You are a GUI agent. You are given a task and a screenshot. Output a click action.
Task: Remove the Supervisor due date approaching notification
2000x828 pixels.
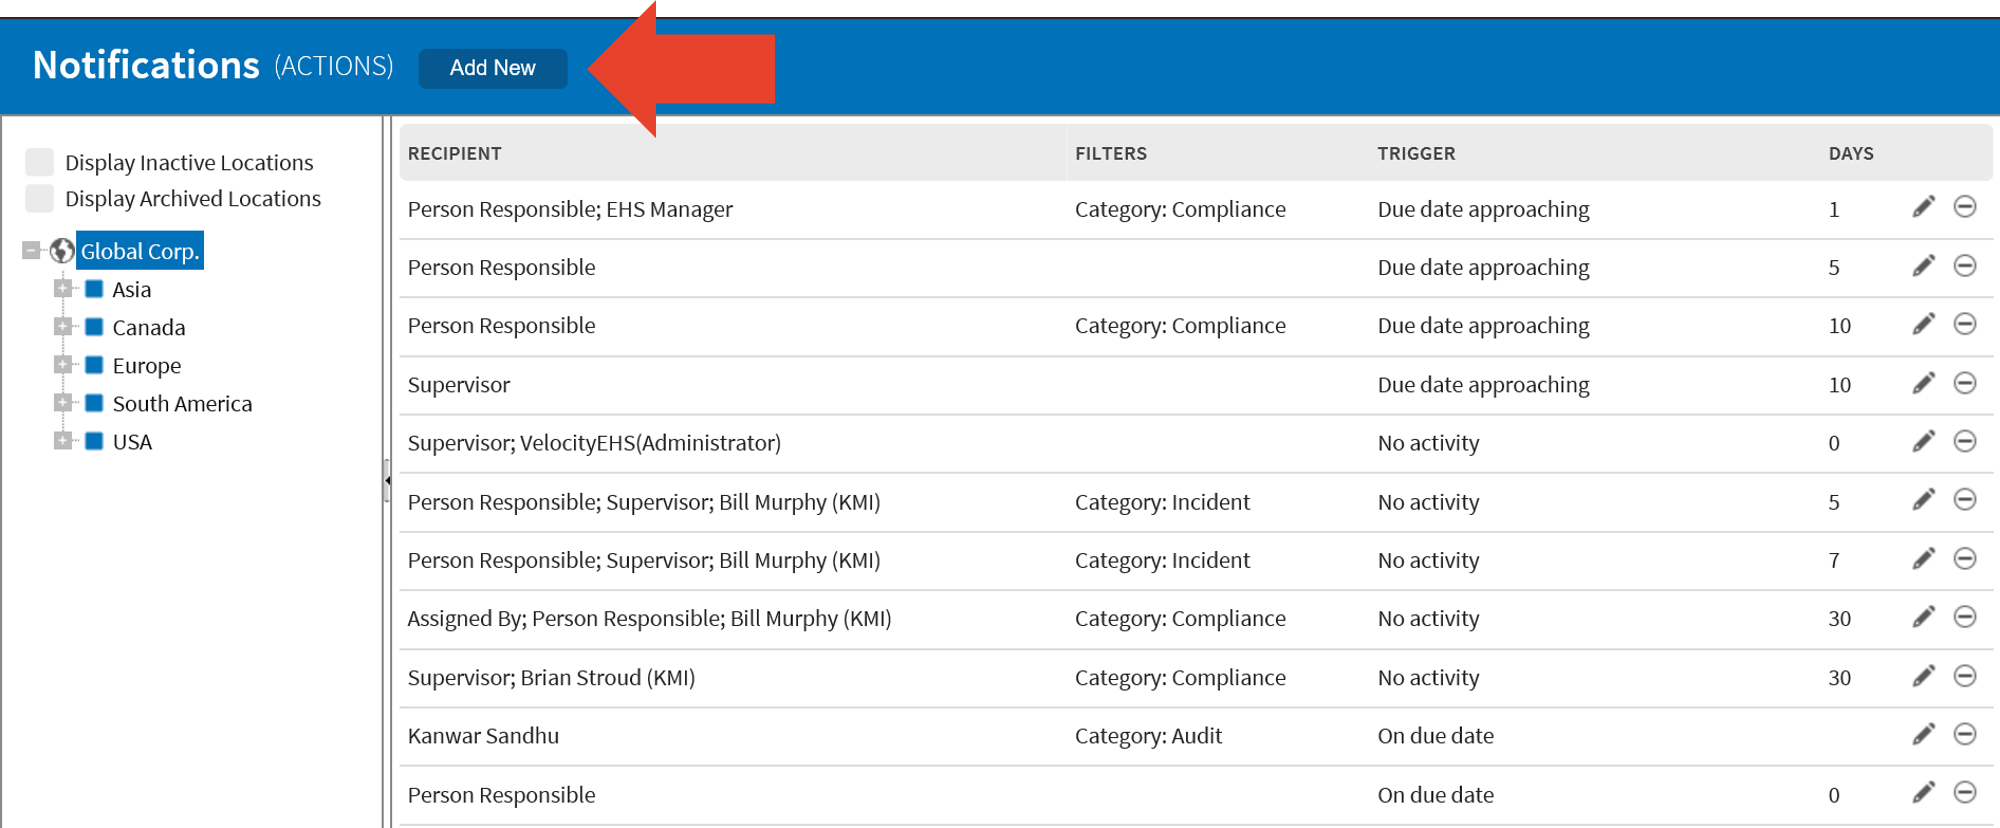point(1965,383)
